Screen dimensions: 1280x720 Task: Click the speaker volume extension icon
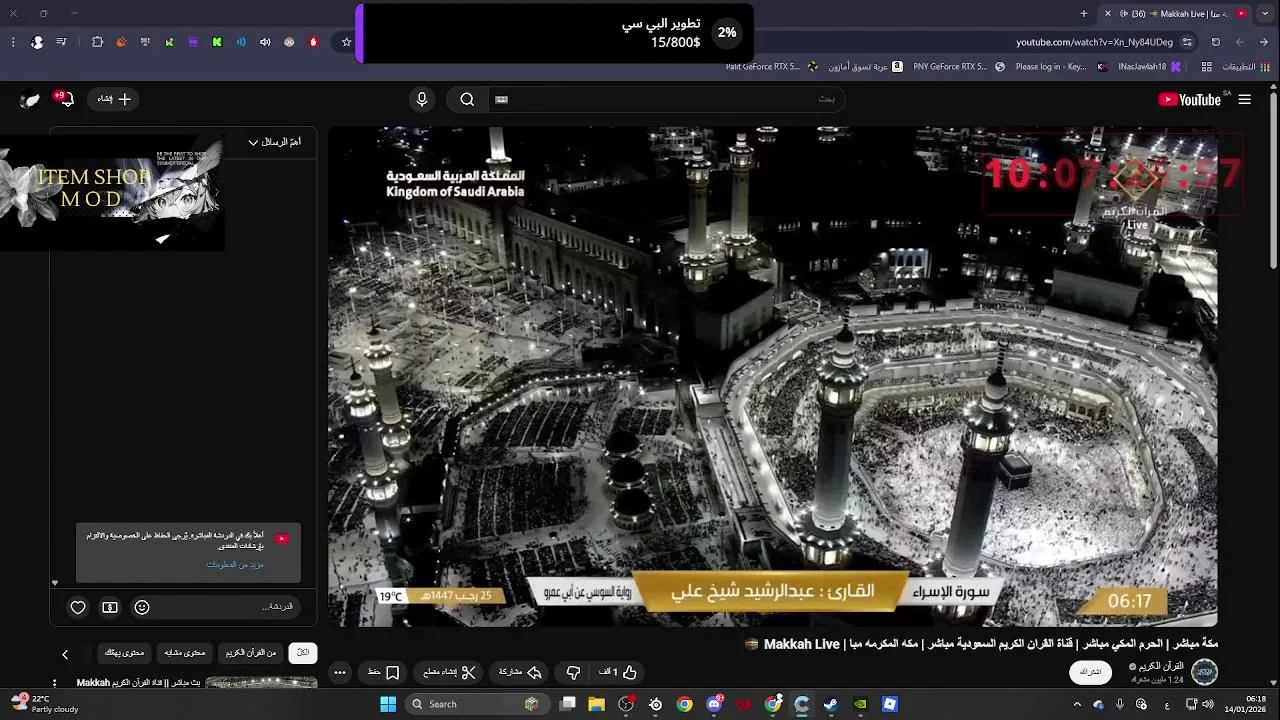click(265, 42)
